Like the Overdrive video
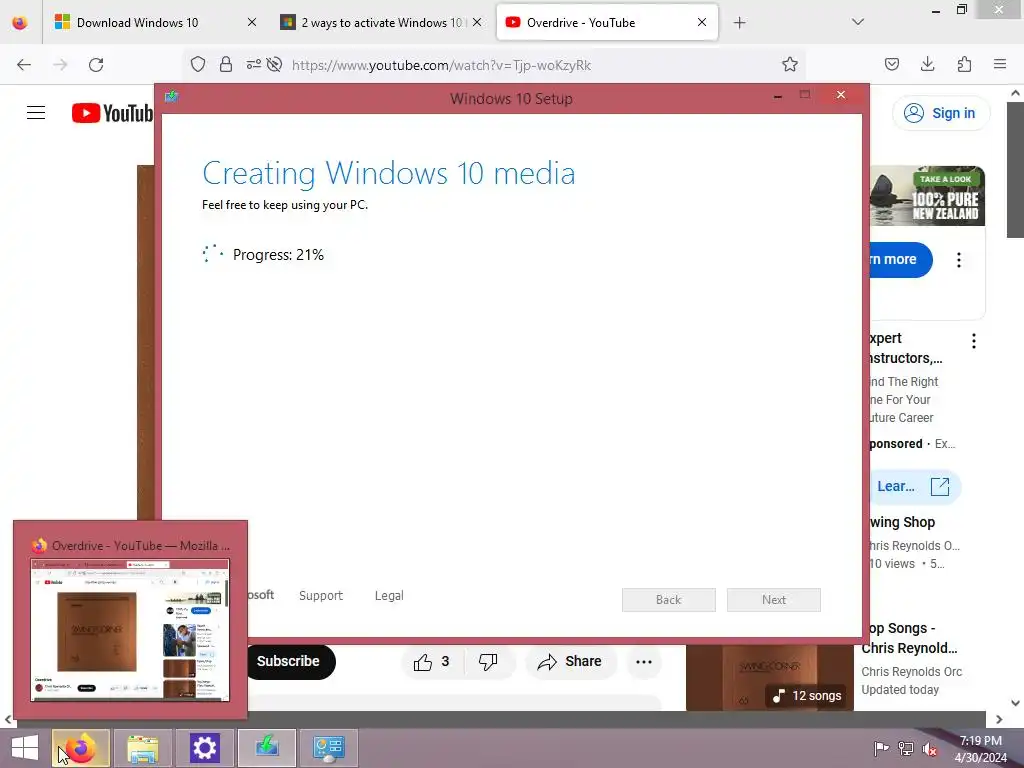 coord(432,662)
